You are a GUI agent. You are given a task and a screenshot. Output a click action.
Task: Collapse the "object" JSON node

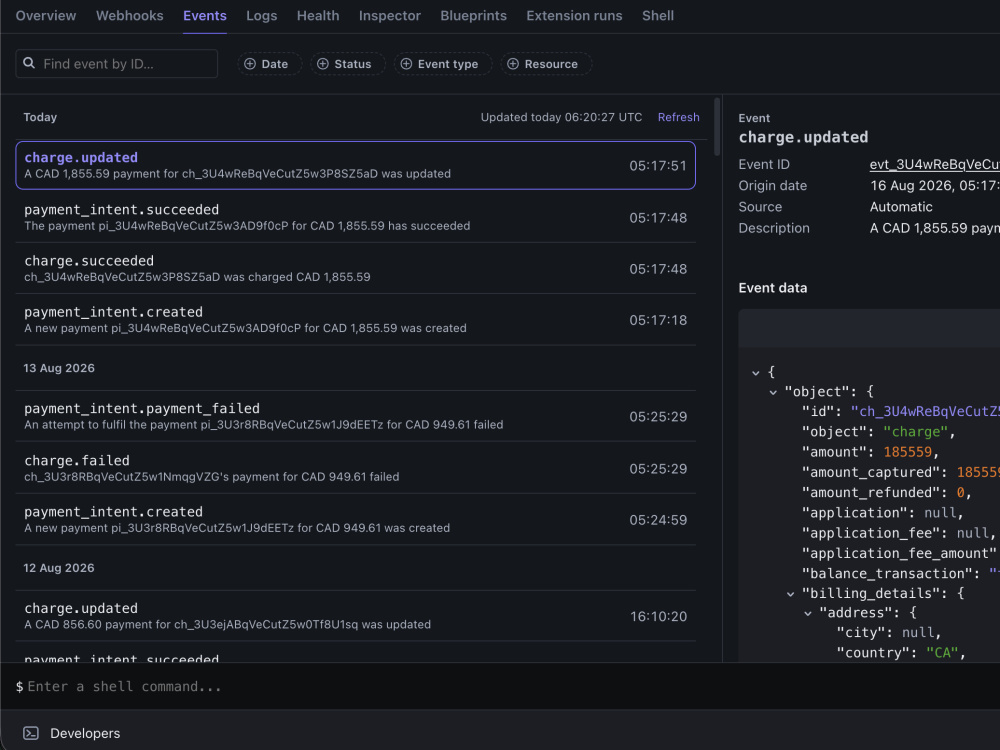click(x=773, y=392)
